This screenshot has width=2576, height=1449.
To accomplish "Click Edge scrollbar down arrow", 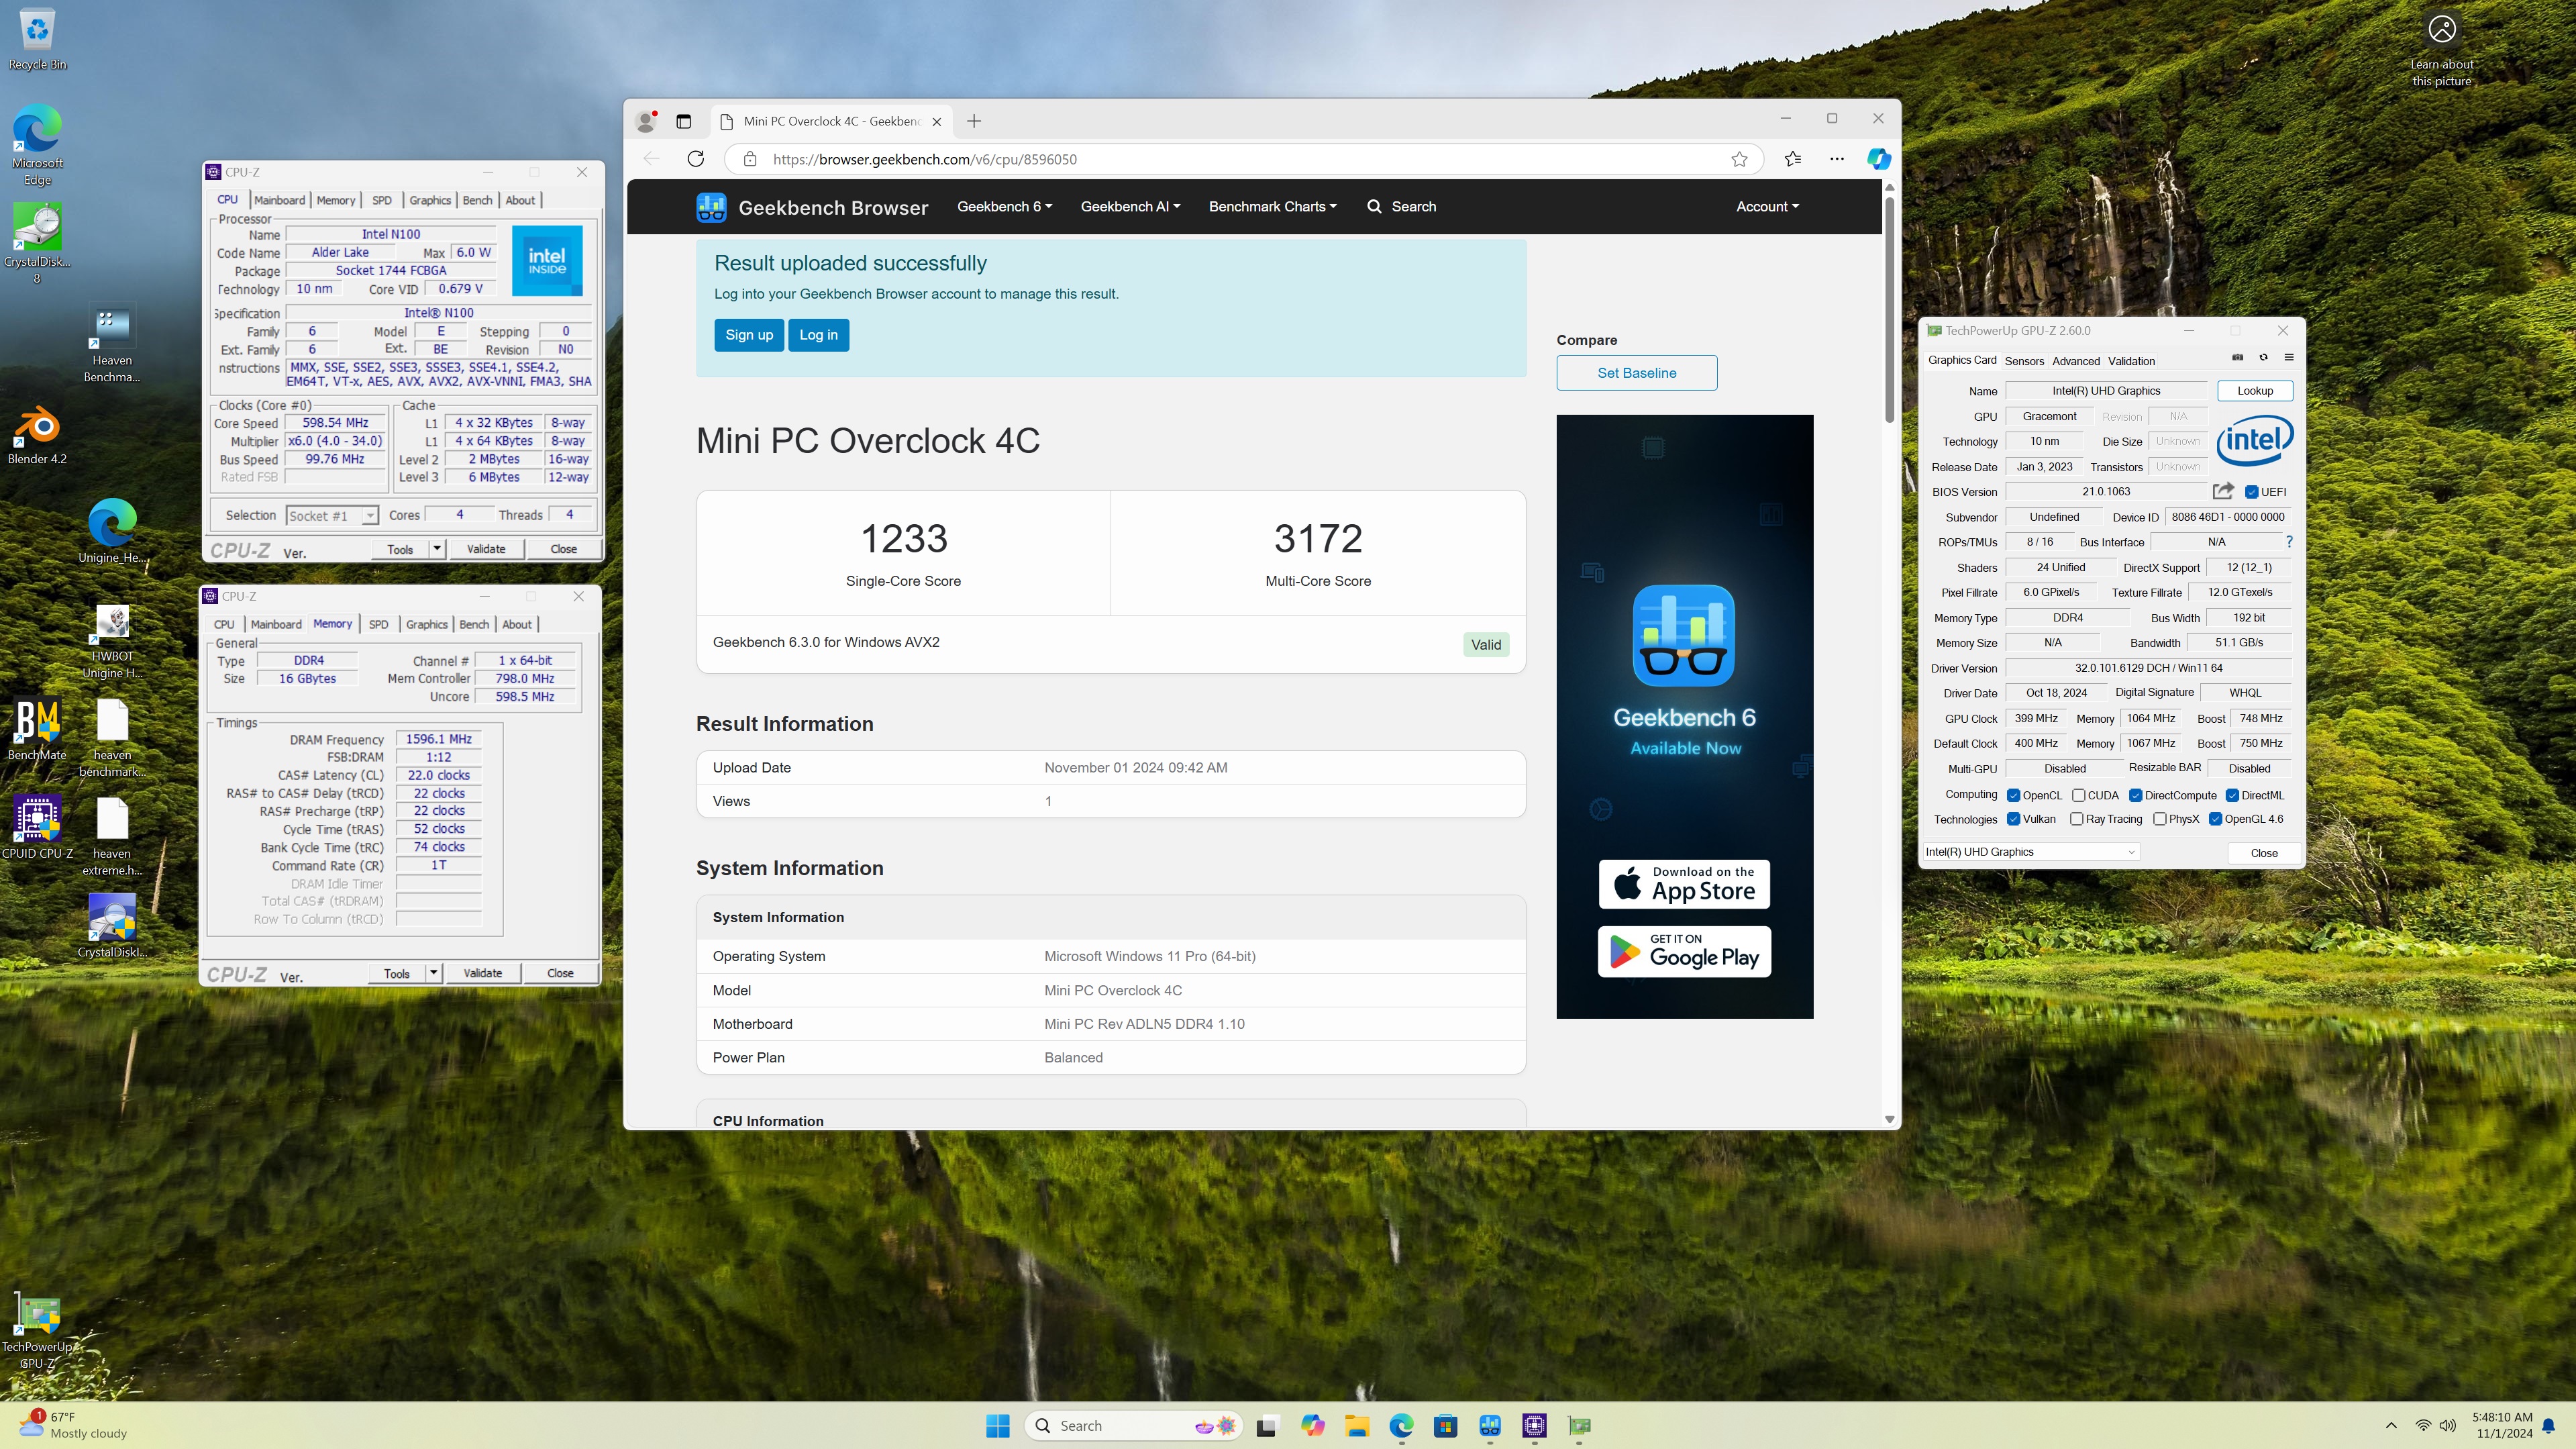I will [1889, 1120].
